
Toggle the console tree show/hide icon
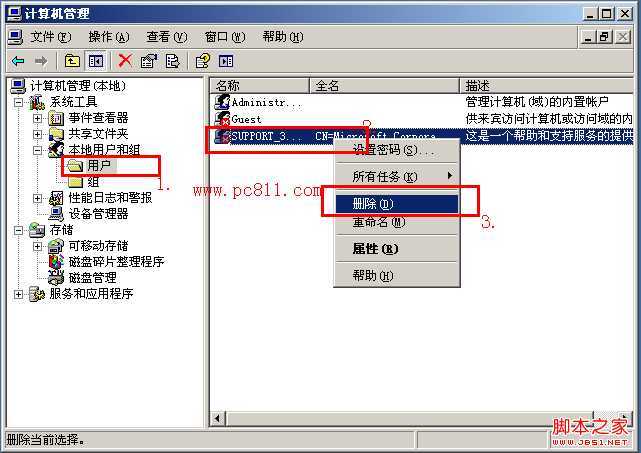[x=96, y=61]
